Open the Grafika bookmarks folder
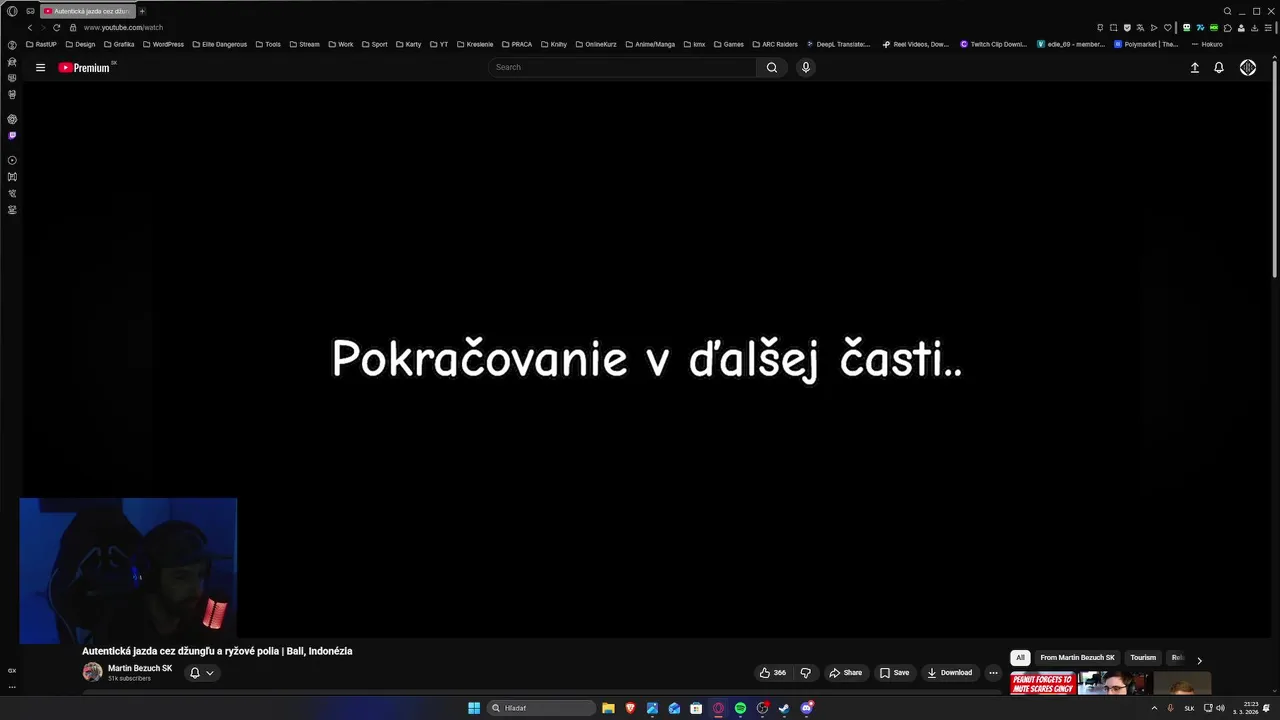 (119, 44)
